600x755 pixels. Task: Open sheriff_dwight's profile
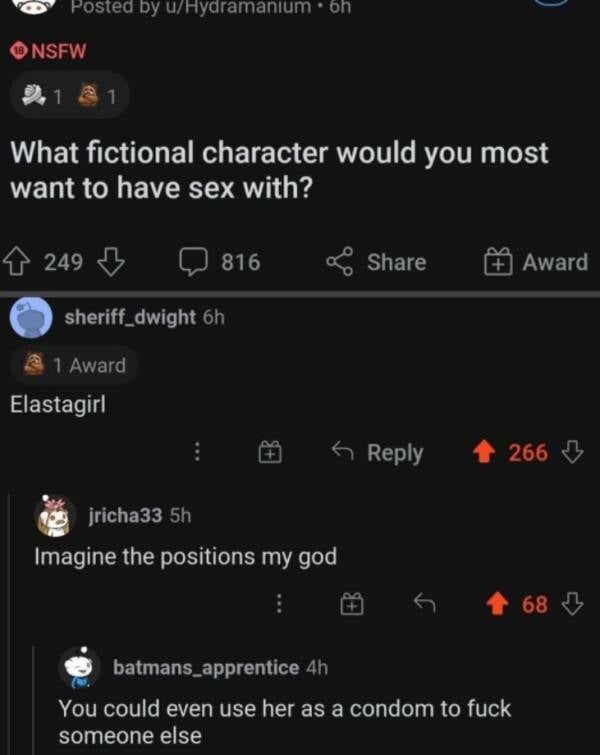130,318
